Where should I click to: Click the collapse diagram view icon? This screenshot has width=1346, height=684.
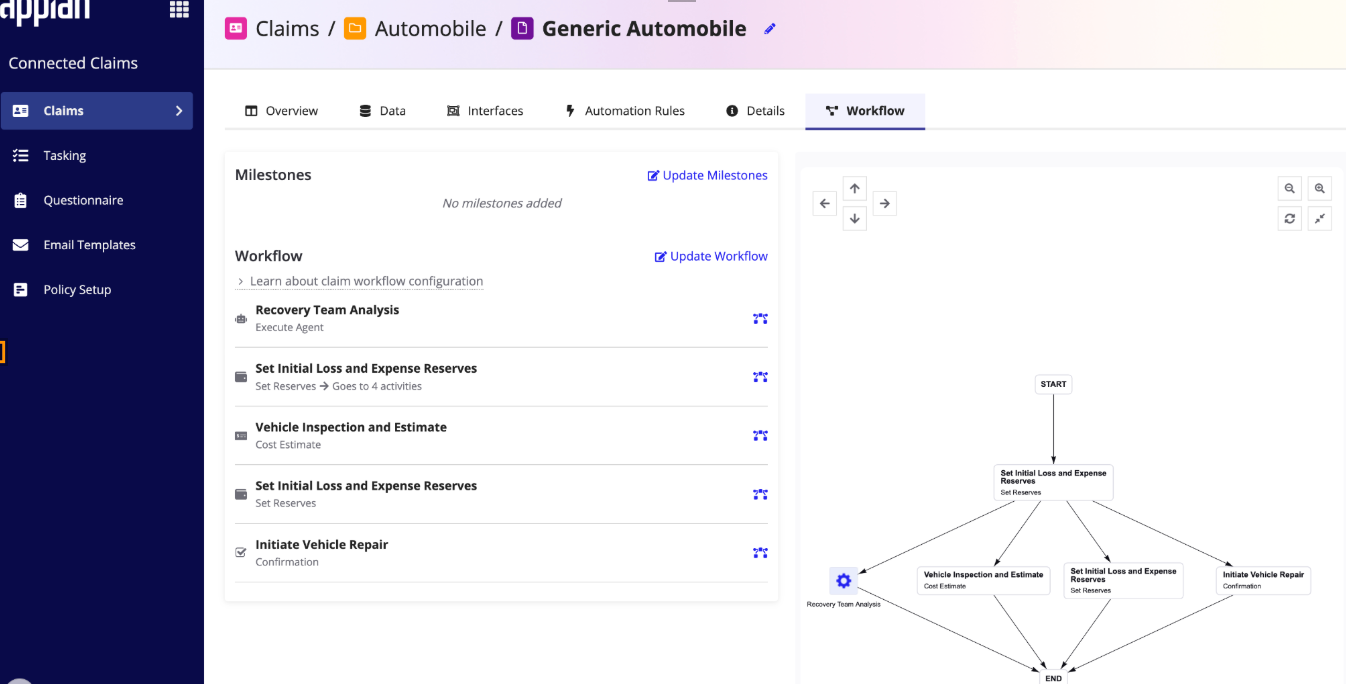[1320, 218]
